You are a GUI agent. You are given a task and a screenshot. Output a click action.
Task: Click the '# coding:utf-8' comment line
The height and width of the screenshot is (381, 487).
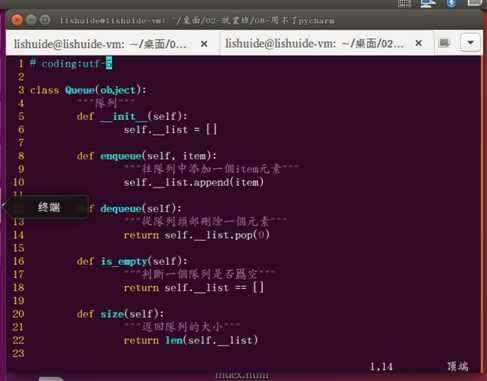pos(71,63)
